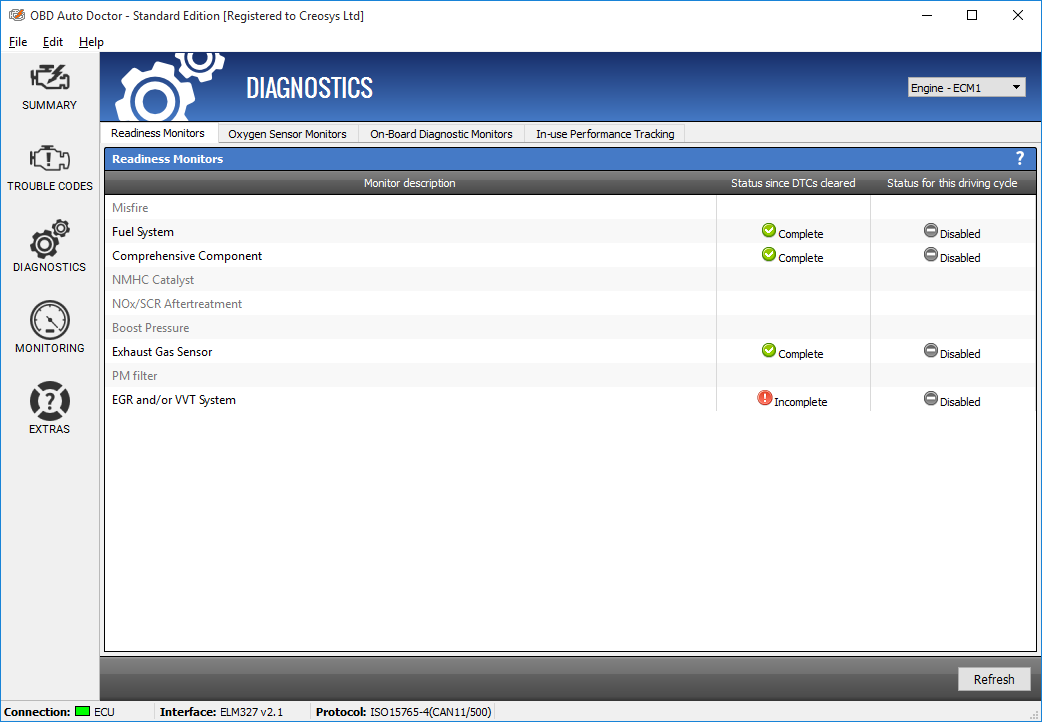Open the Edit menu
This screenshot has width=1042, height=722.
(52, 42)
